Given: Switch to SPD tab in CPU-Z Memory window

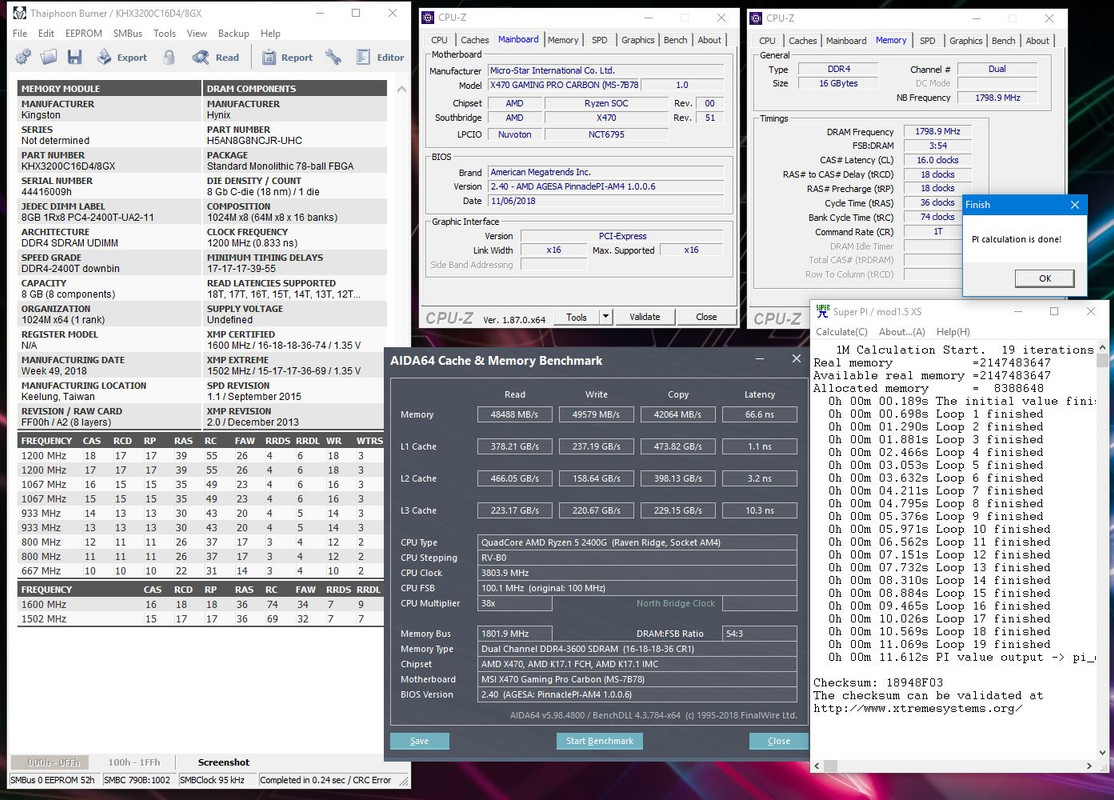Looking at the screenshot, I should pyautogui.click(x=928, y=40).
